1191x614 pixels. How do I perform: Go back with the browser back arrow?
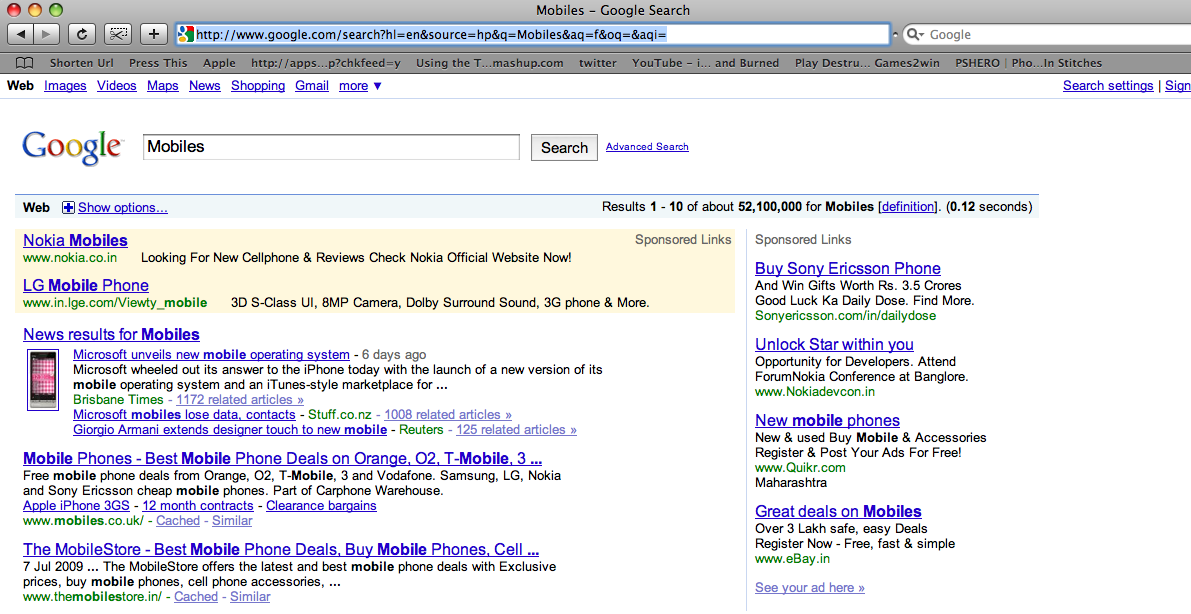tap(21, 34)
